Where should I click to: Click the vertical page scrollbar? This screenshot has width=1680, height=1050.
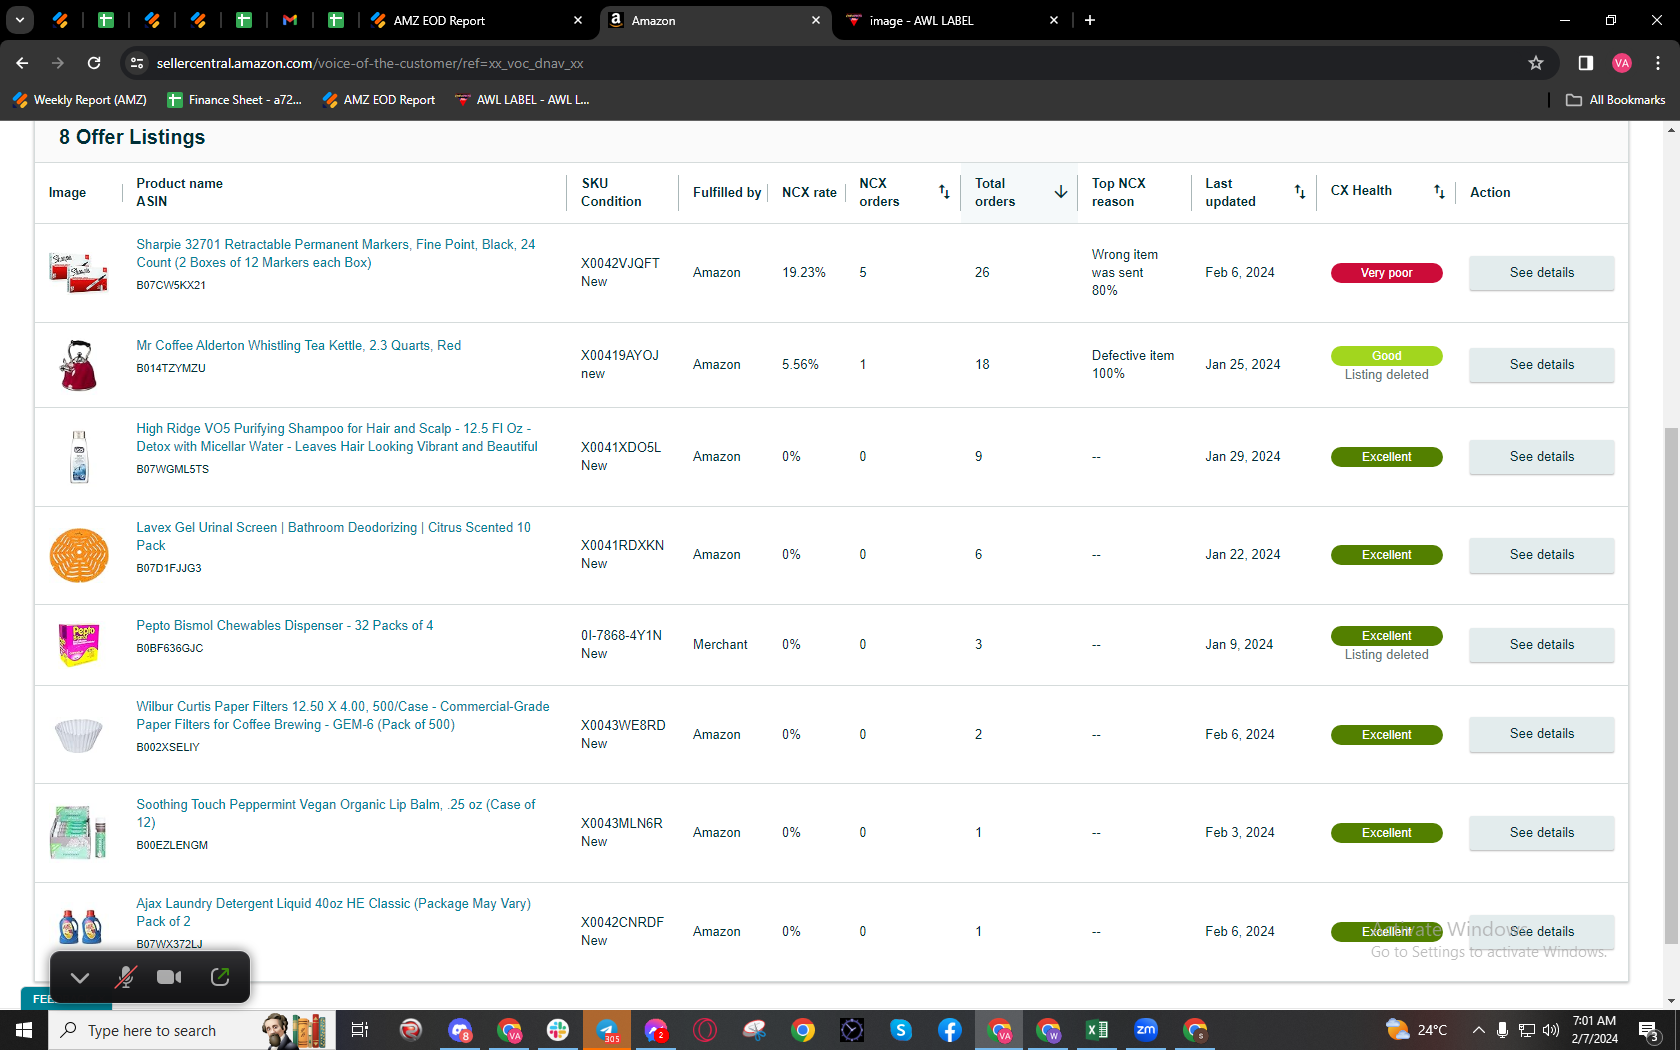click(x=1671, y=685)
